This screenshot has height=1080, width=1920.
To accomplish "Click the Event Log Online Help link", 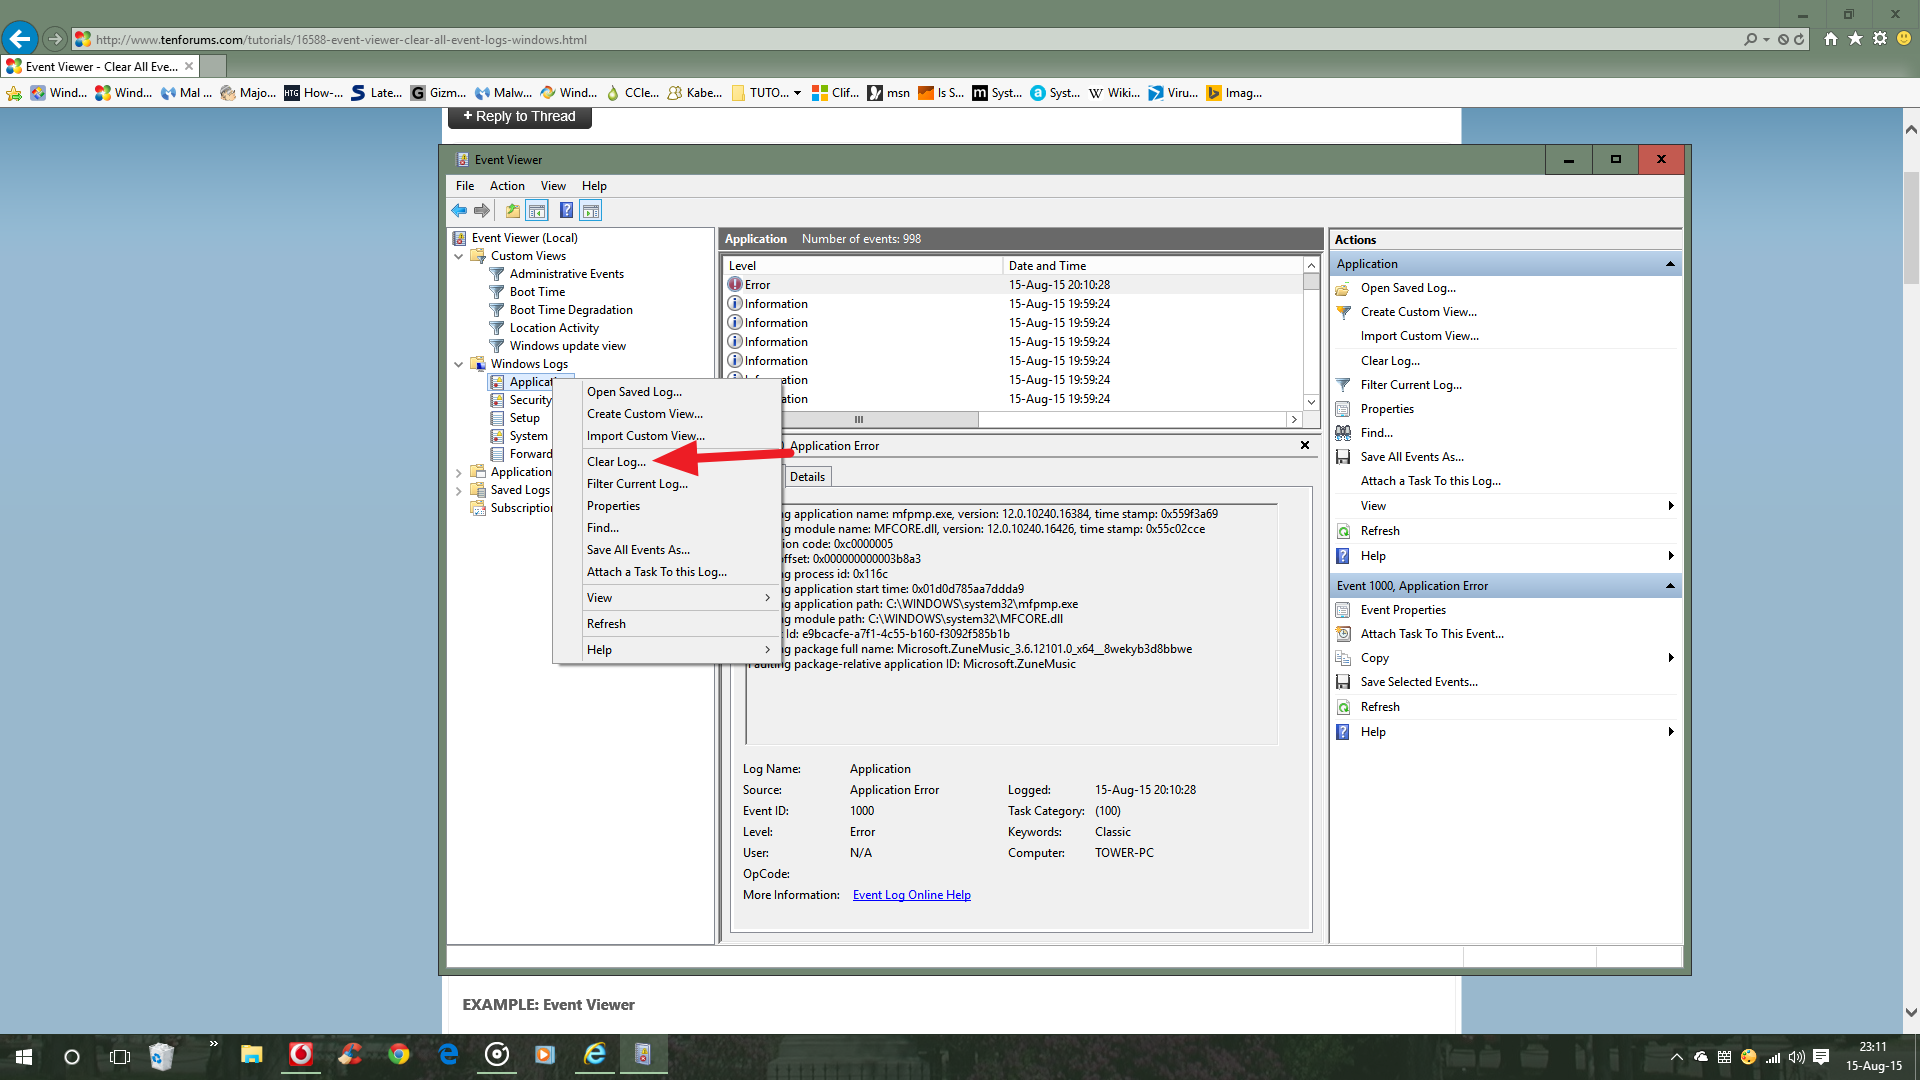I will 910,894.
